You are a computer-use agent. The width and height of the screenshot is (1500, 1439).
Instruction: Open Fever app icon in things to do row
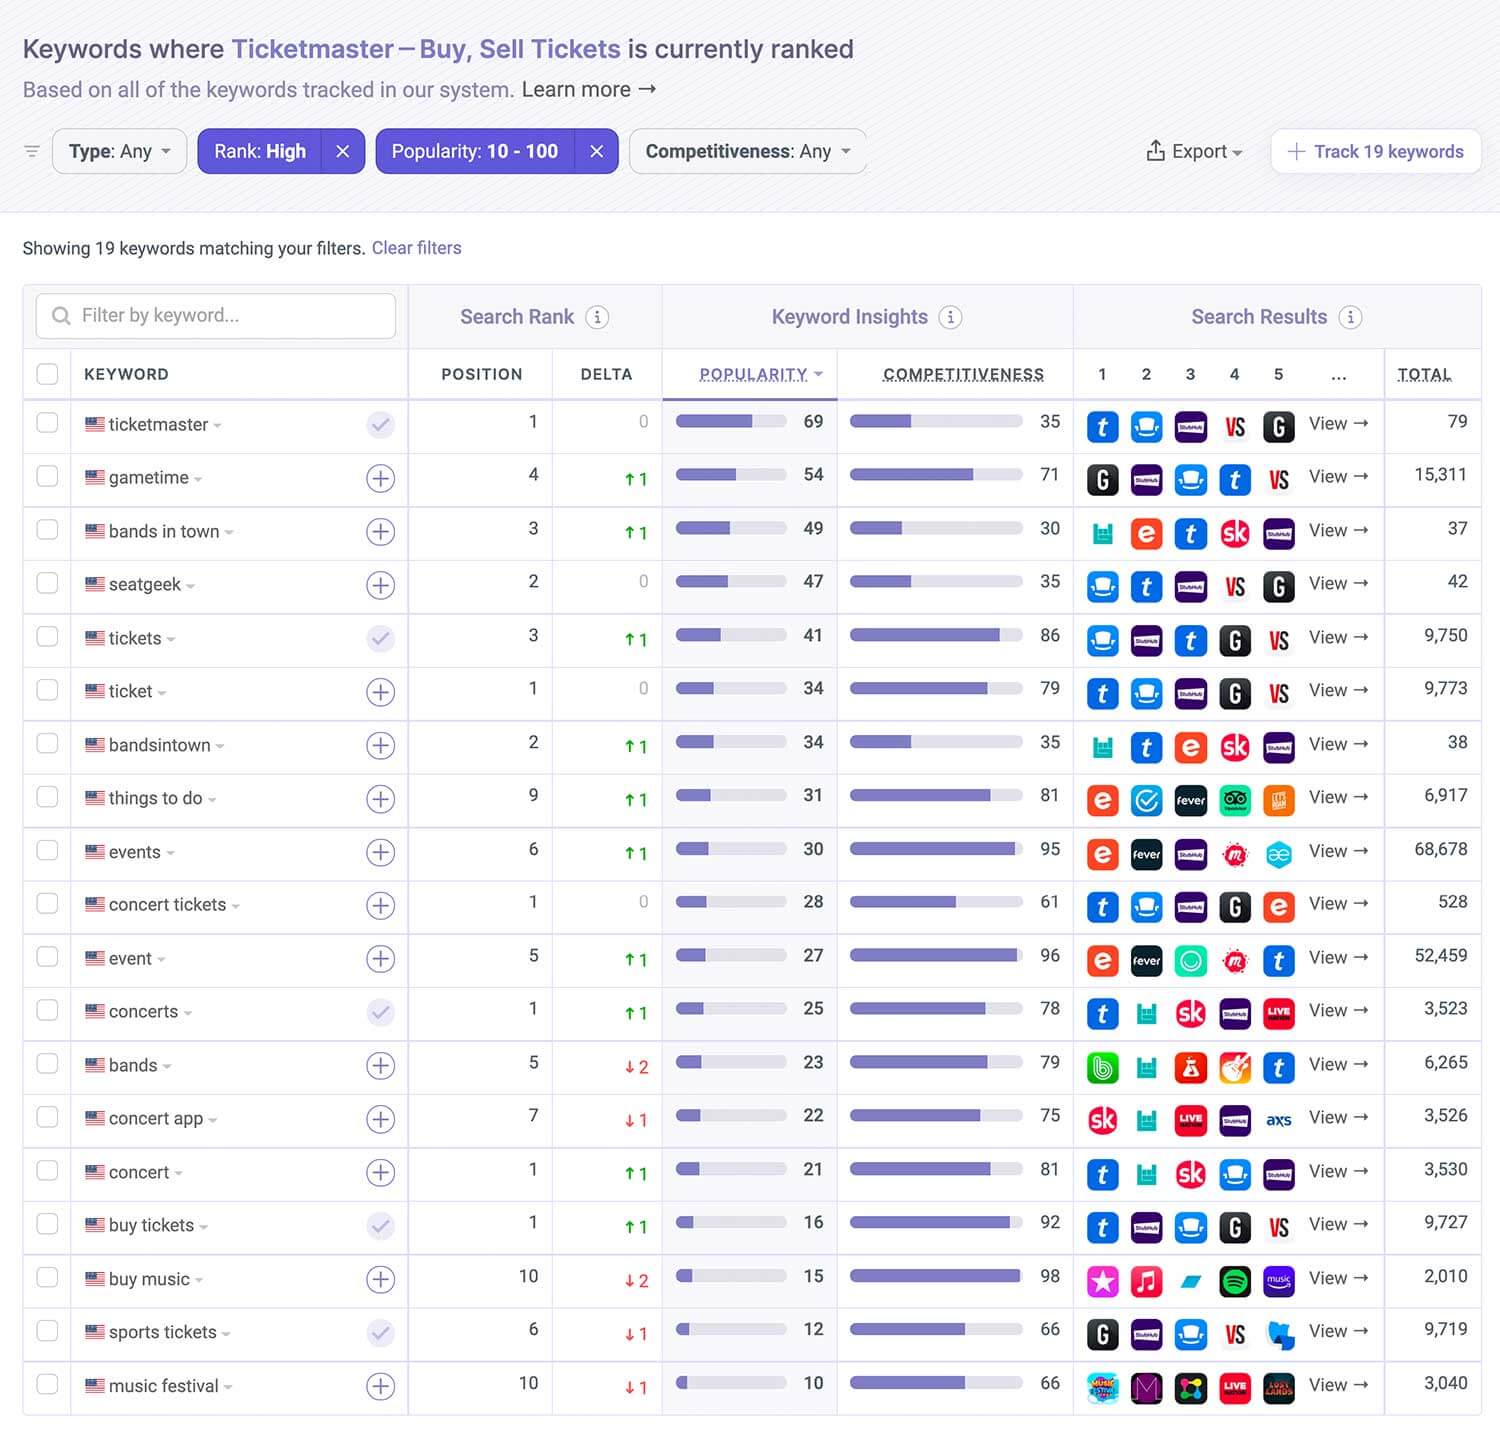1191,800
